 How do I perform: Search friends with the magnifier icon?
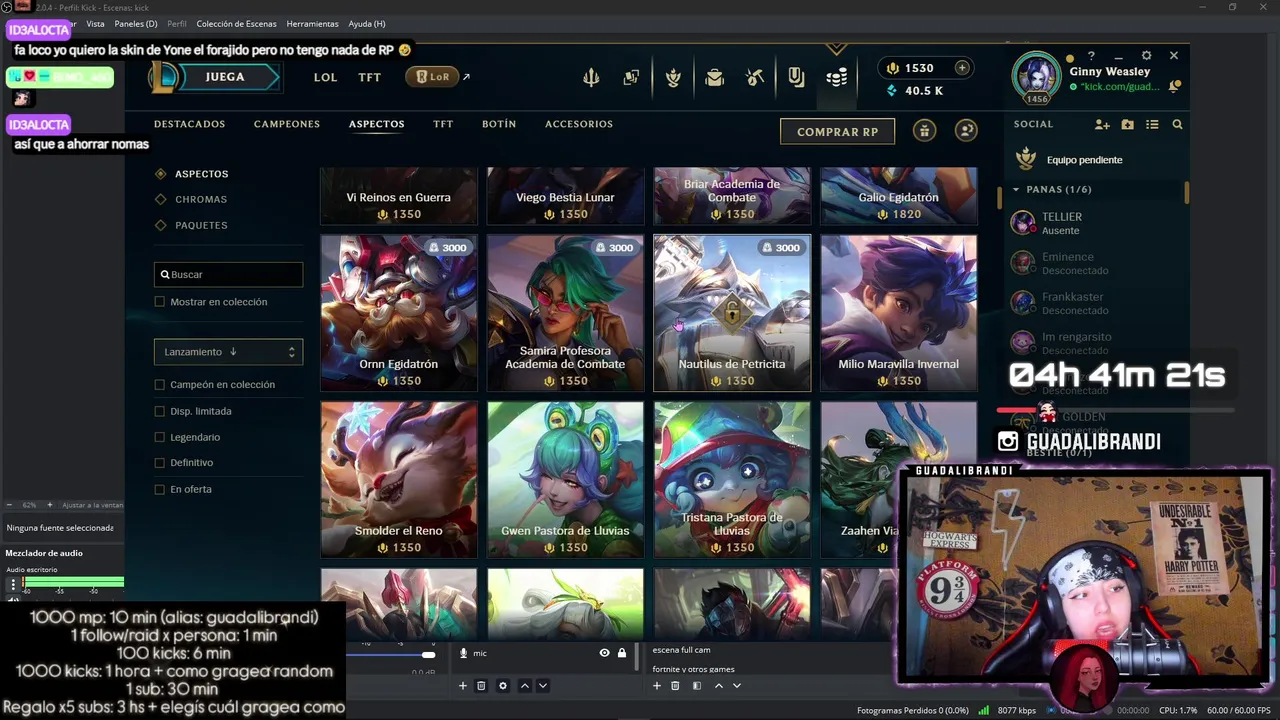[x=1177, y=124]
